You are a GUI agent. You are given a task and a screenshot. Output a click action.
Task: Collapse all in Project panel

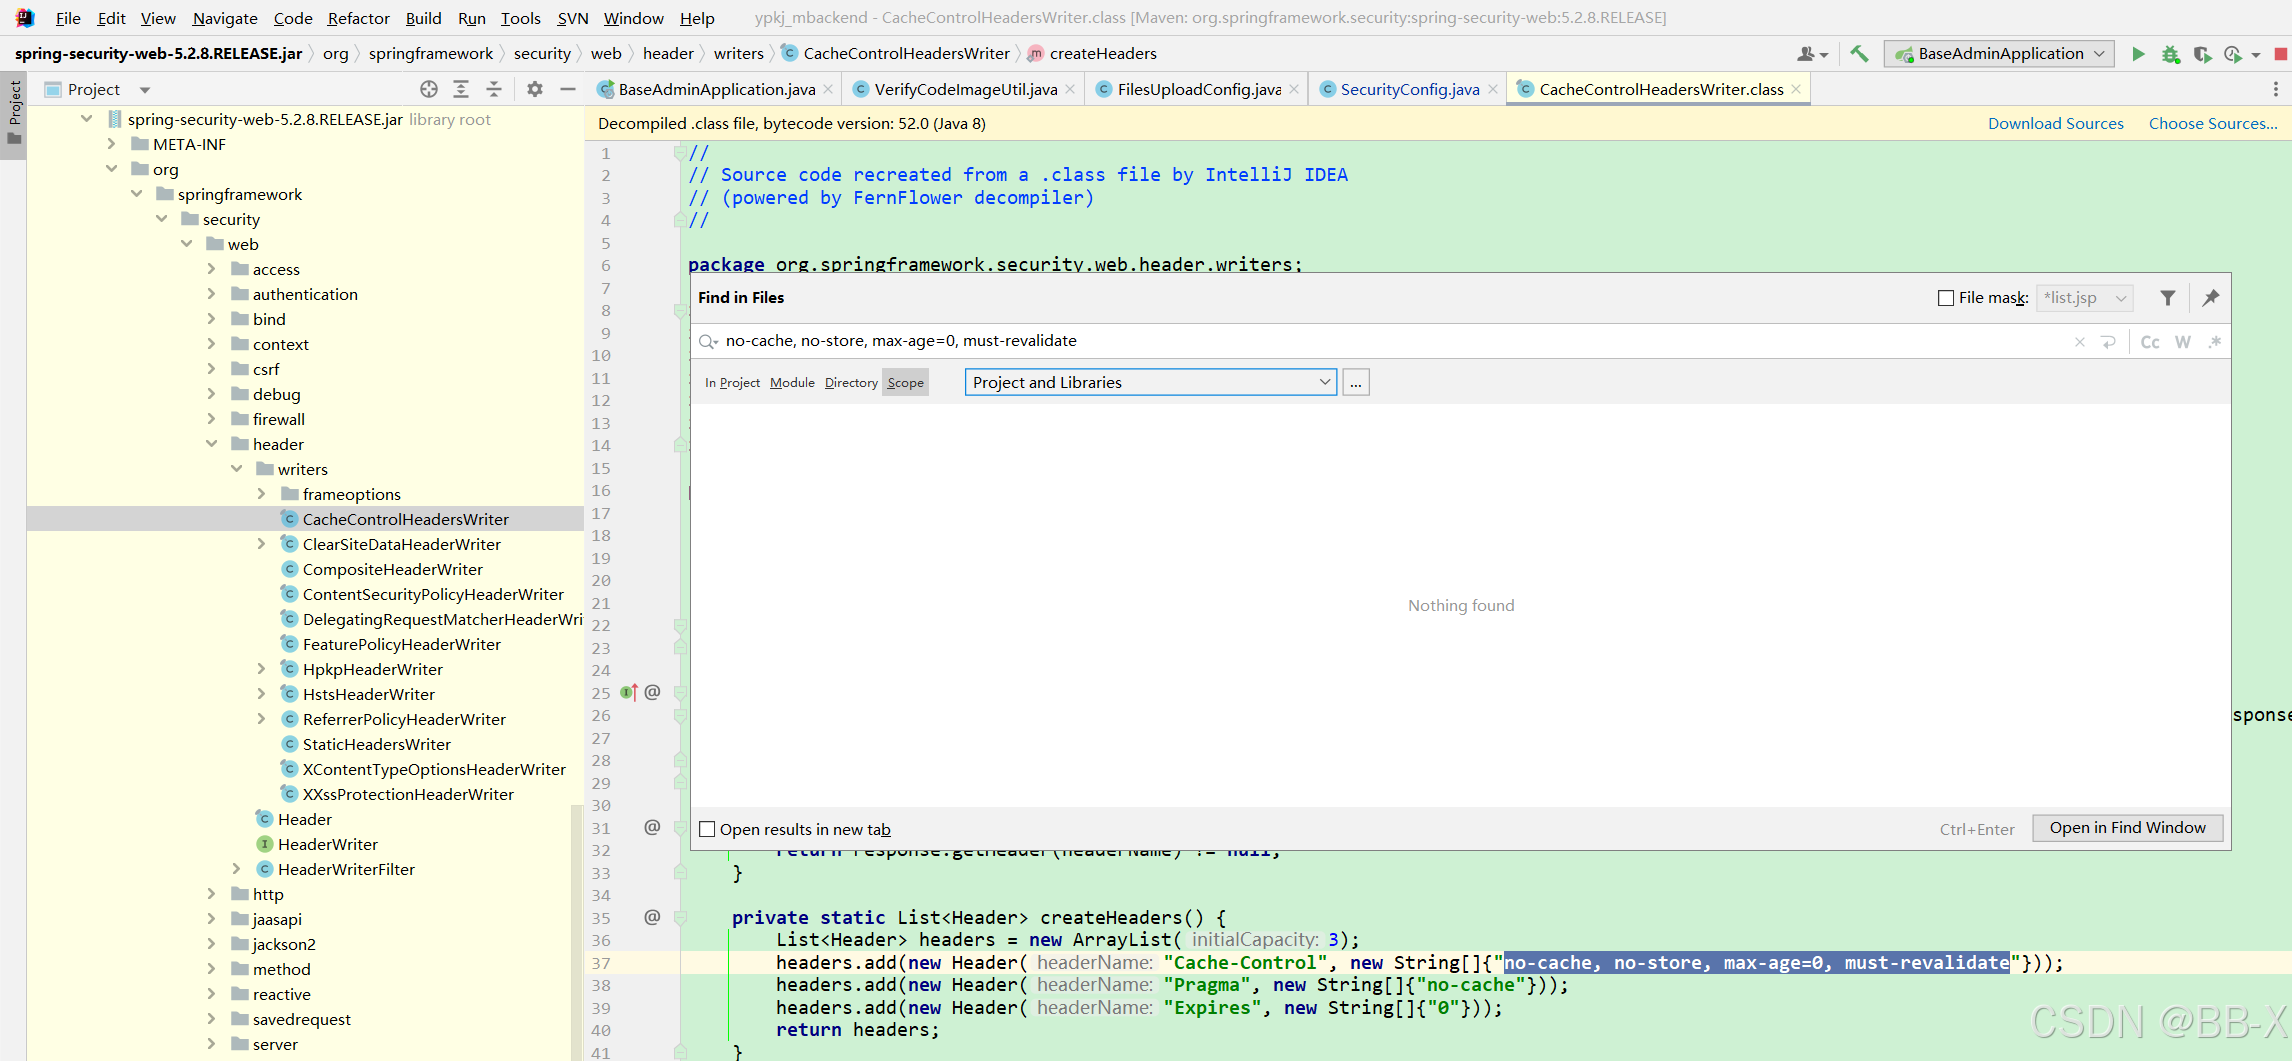pos(494,89)
